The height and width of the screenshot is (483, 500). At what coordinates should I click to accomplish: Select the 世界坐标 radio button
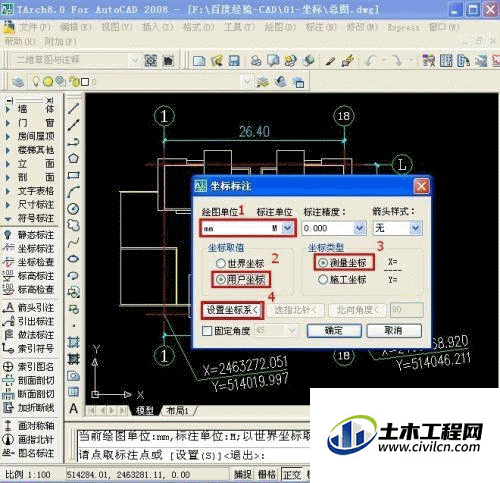(220, 263)
